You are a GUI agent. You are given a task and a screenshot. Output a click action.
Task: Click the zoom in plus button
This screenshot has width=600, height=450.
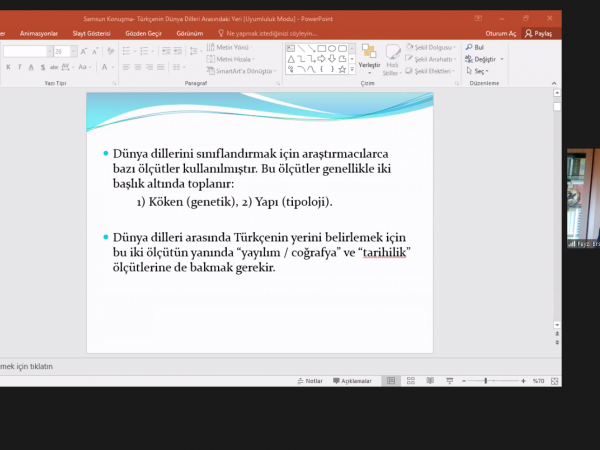coord(523,381)
